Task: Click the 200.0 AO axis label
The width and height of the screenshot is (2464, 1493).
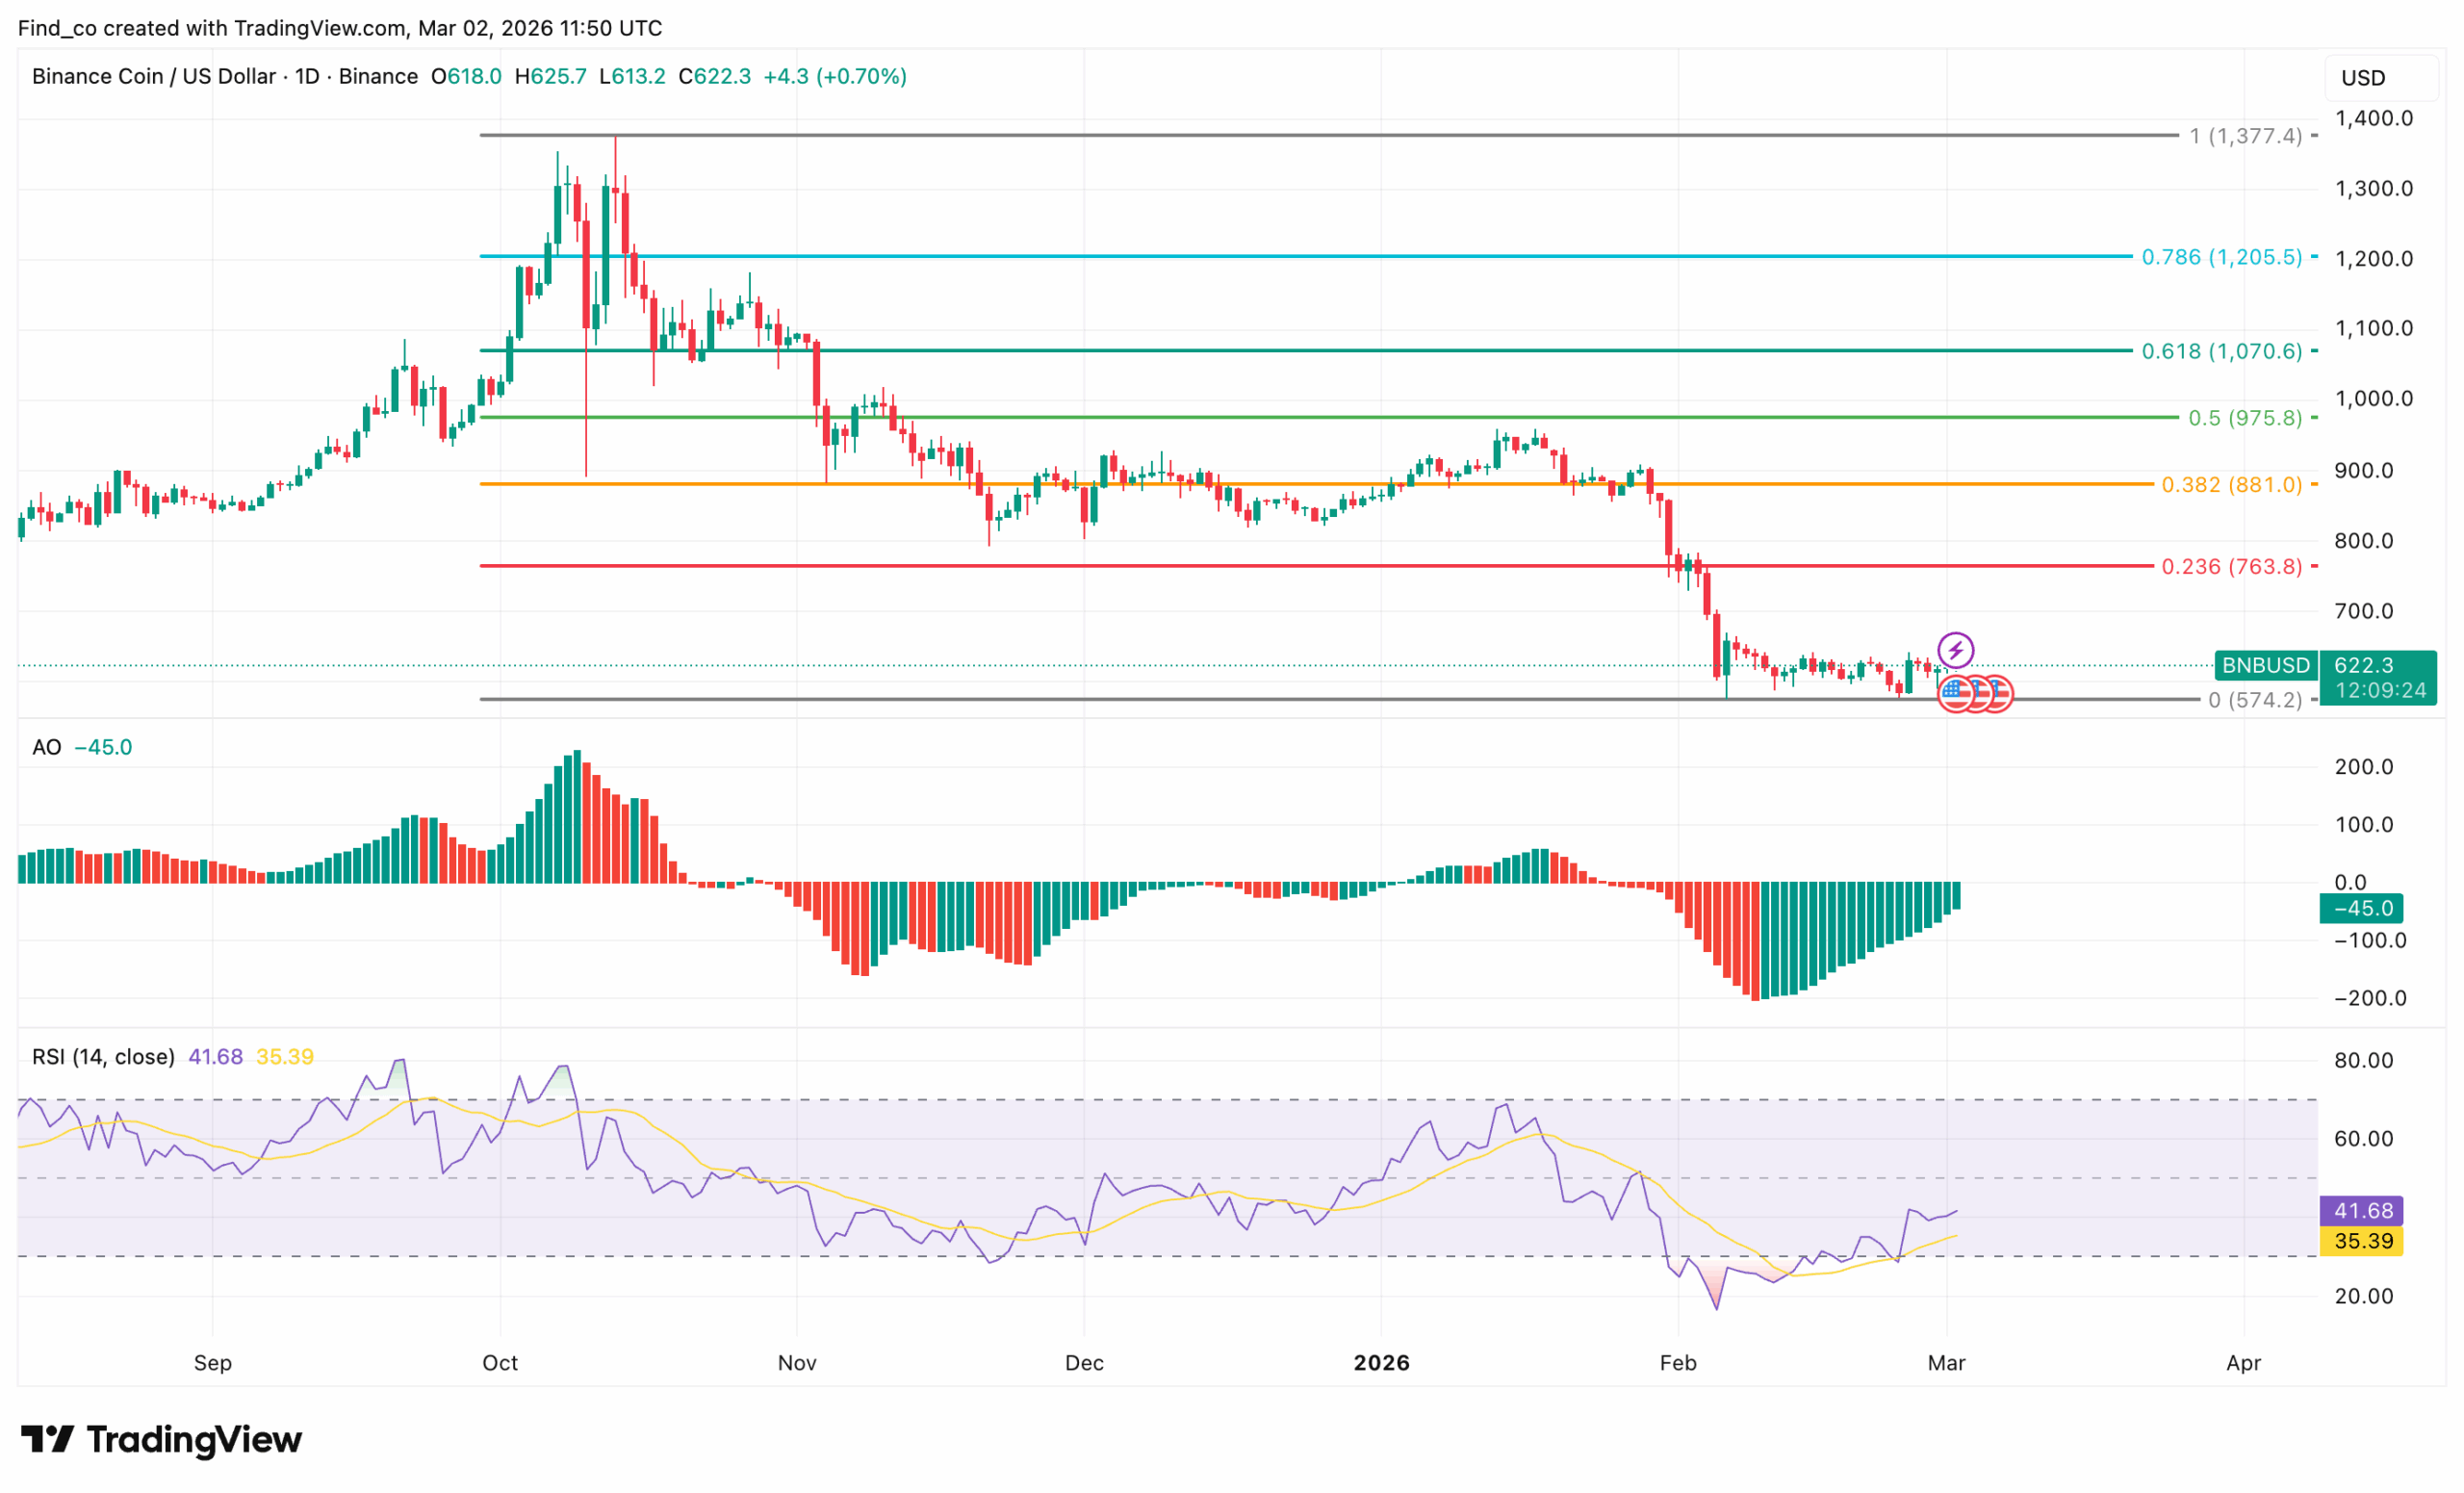Action: [x=2363, y=766]
